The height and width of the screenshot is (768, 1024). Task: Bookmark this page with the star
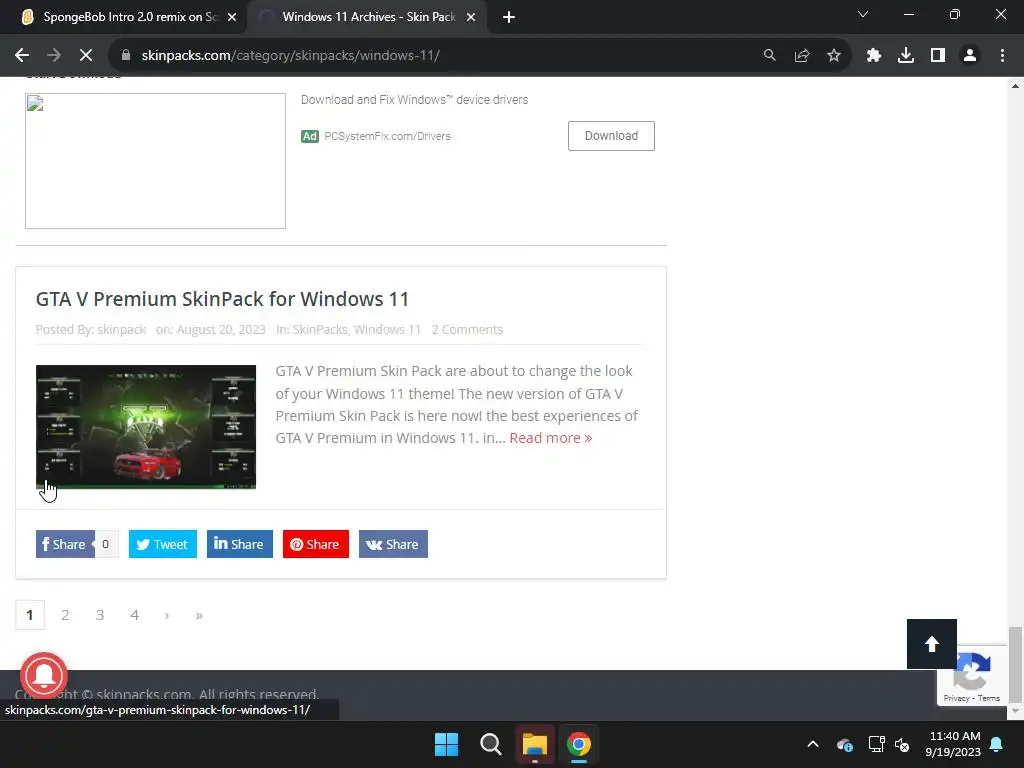tap(833, 56)
